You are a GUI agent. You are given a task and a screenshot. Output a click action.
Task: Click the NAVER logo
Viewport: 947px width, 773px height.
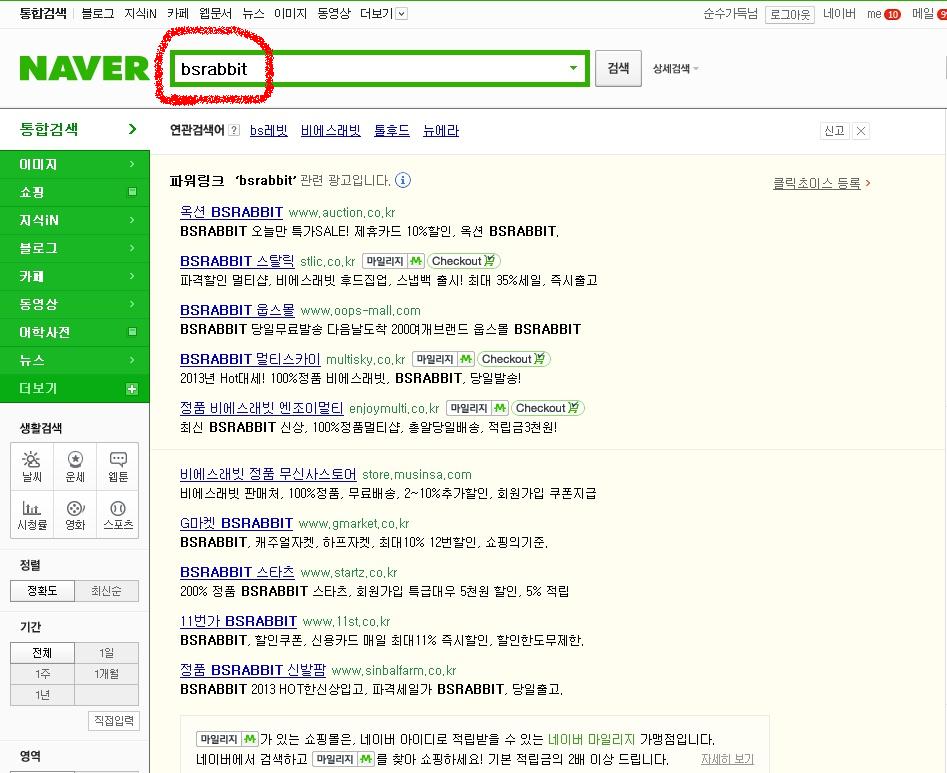[84, 68]
